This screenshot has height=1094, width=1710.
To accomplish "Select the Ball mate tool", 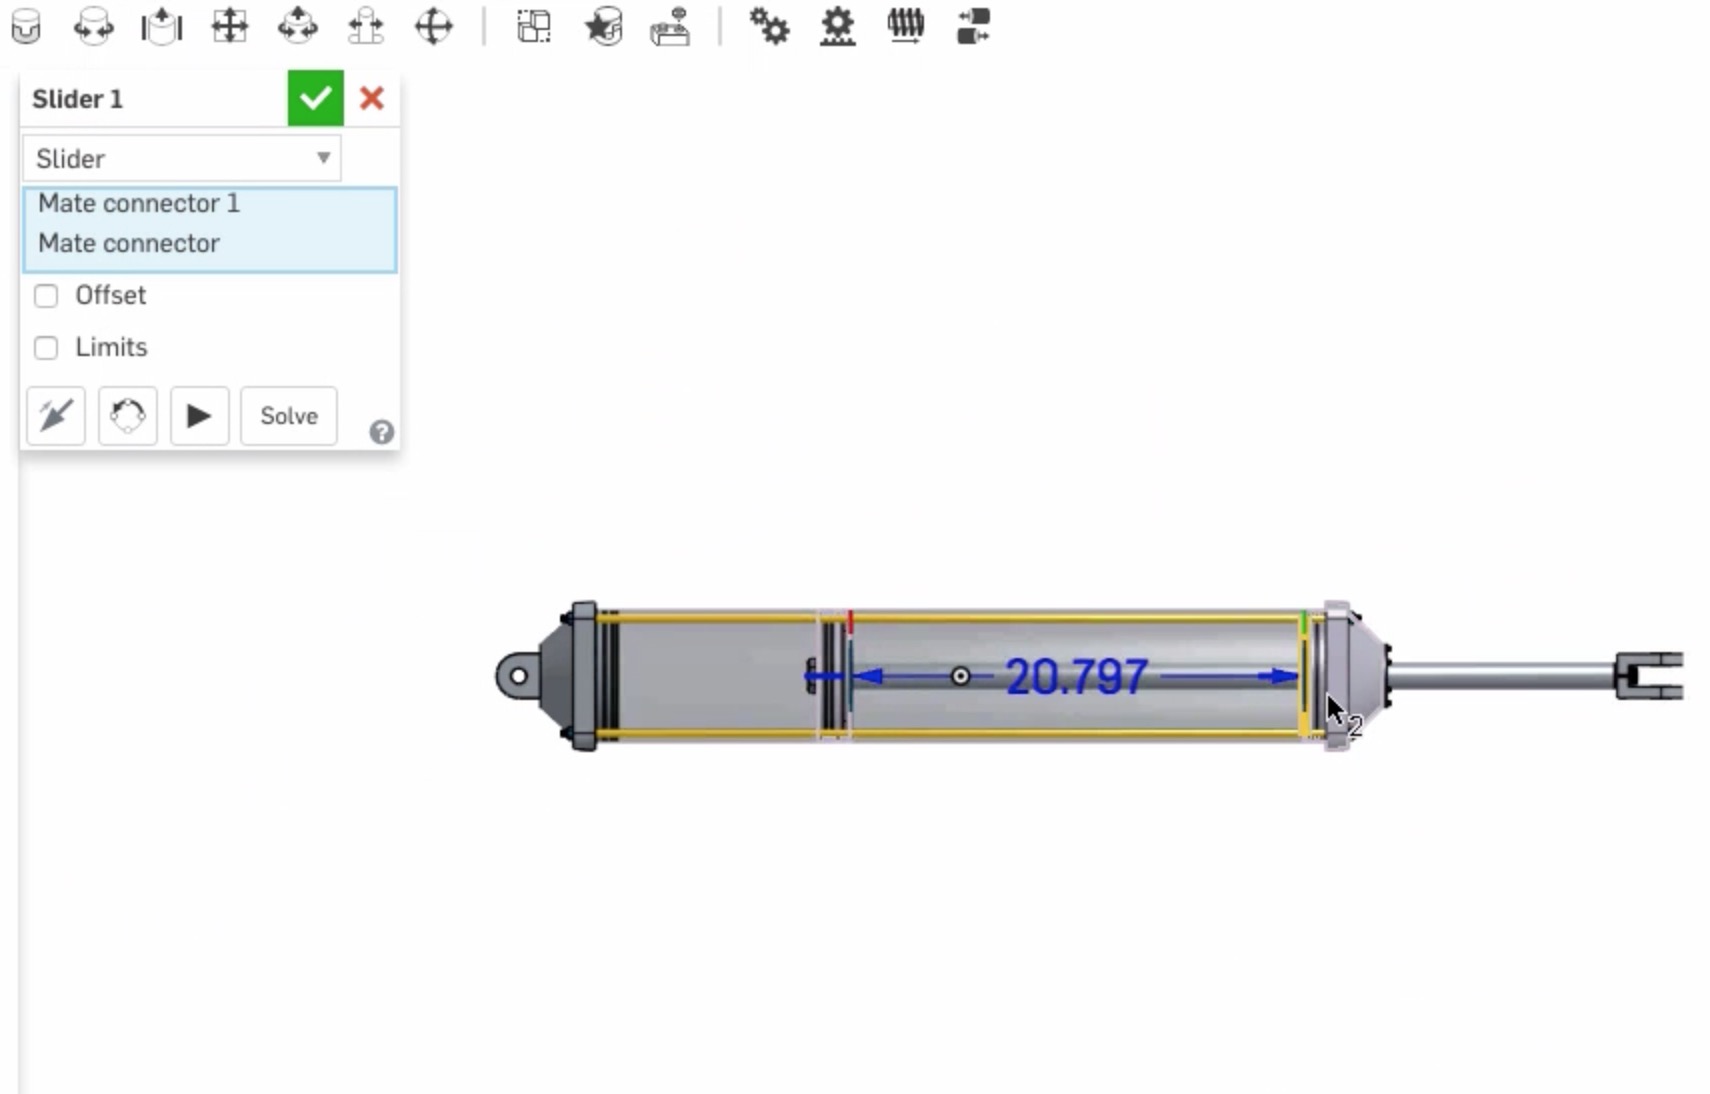I will tap(433, 27).
